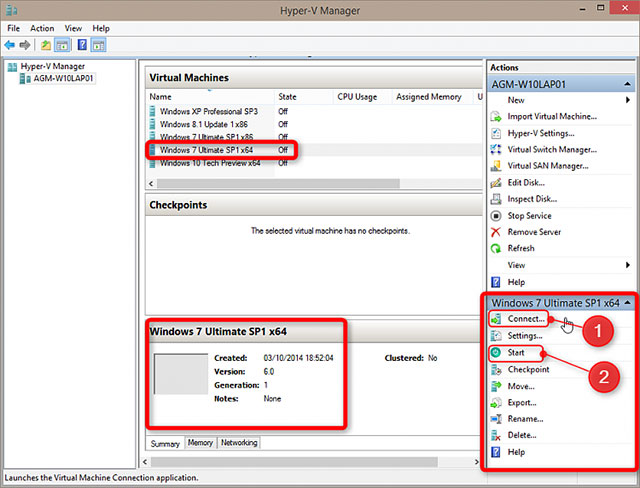Screen dimensions: 640x488
Task: Toggle the Action pane toolbar icon
Action: coord(98,45)
